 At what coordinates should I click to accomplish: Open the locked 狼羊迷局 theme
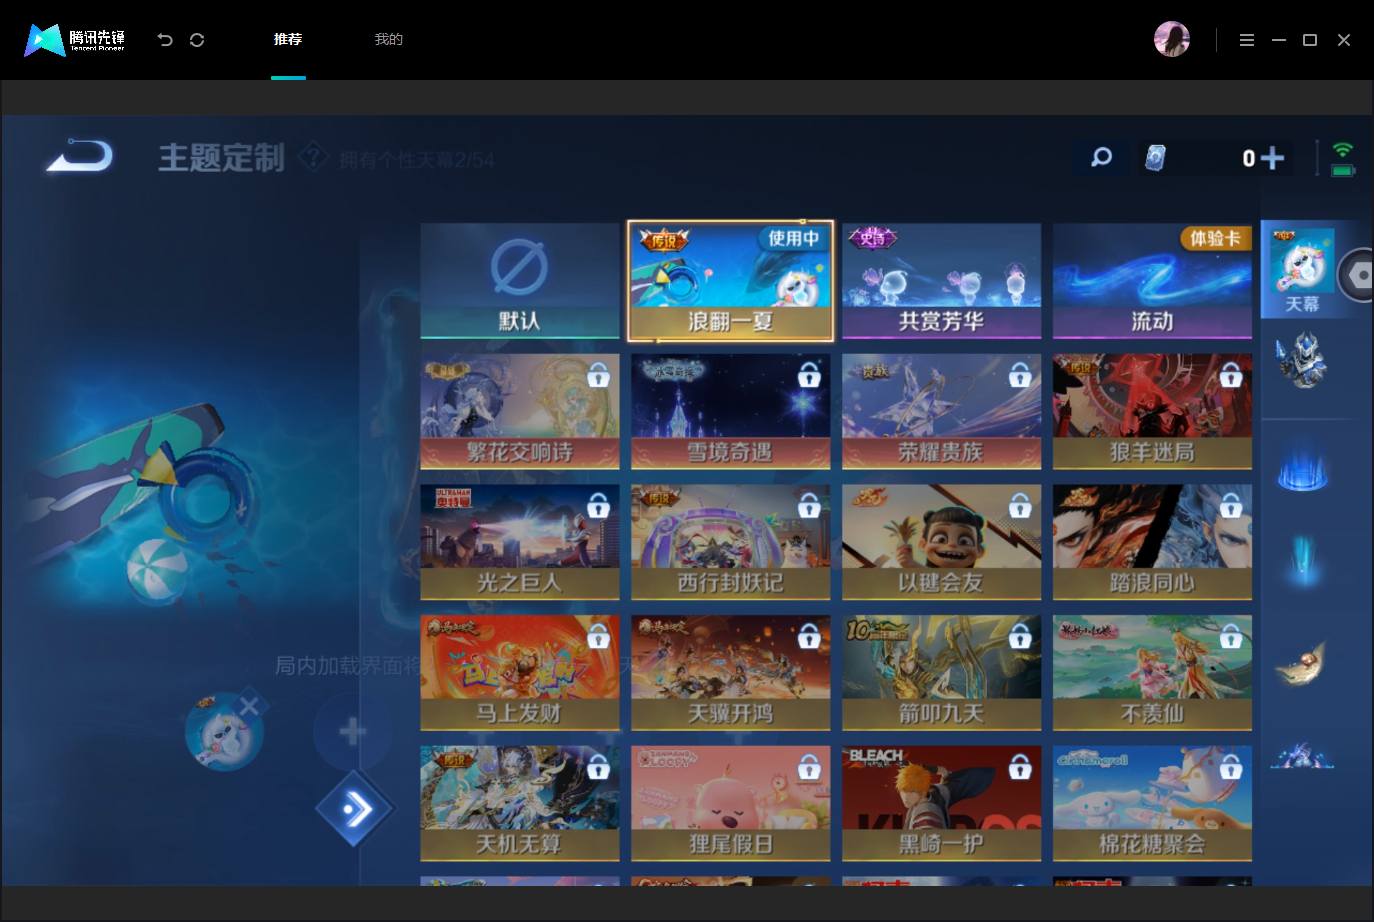click(x=1152, y=412)
